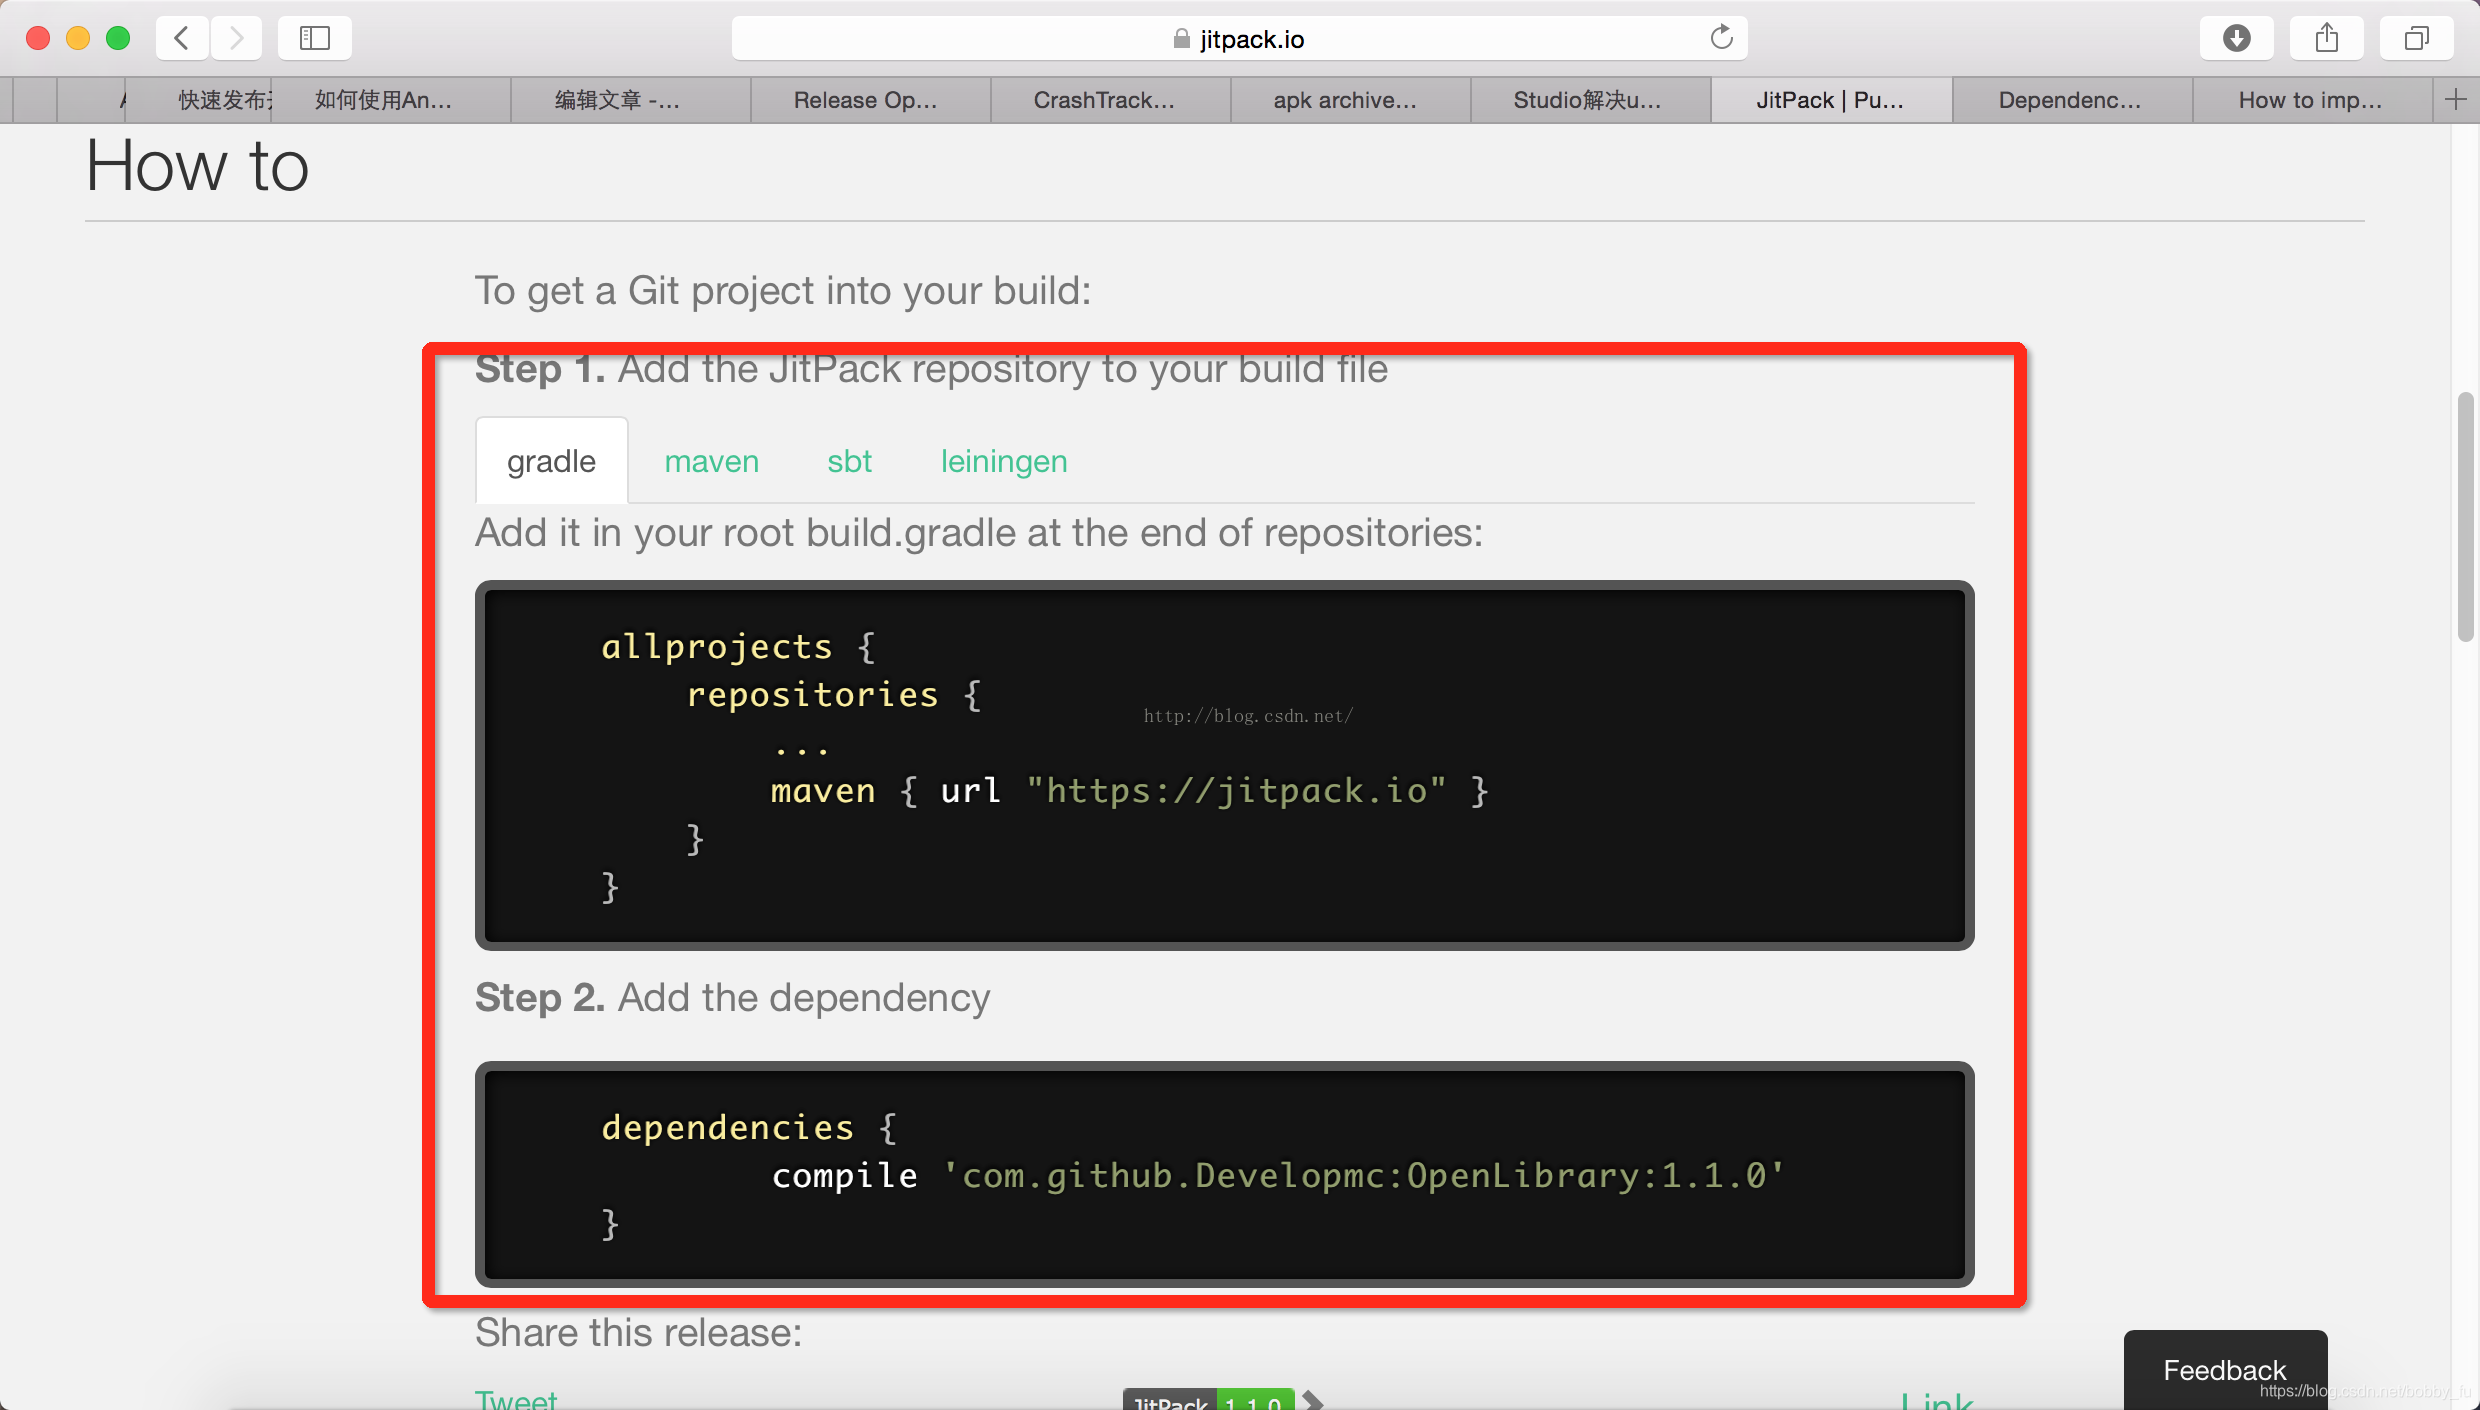Click the Share this release text

638,1333
